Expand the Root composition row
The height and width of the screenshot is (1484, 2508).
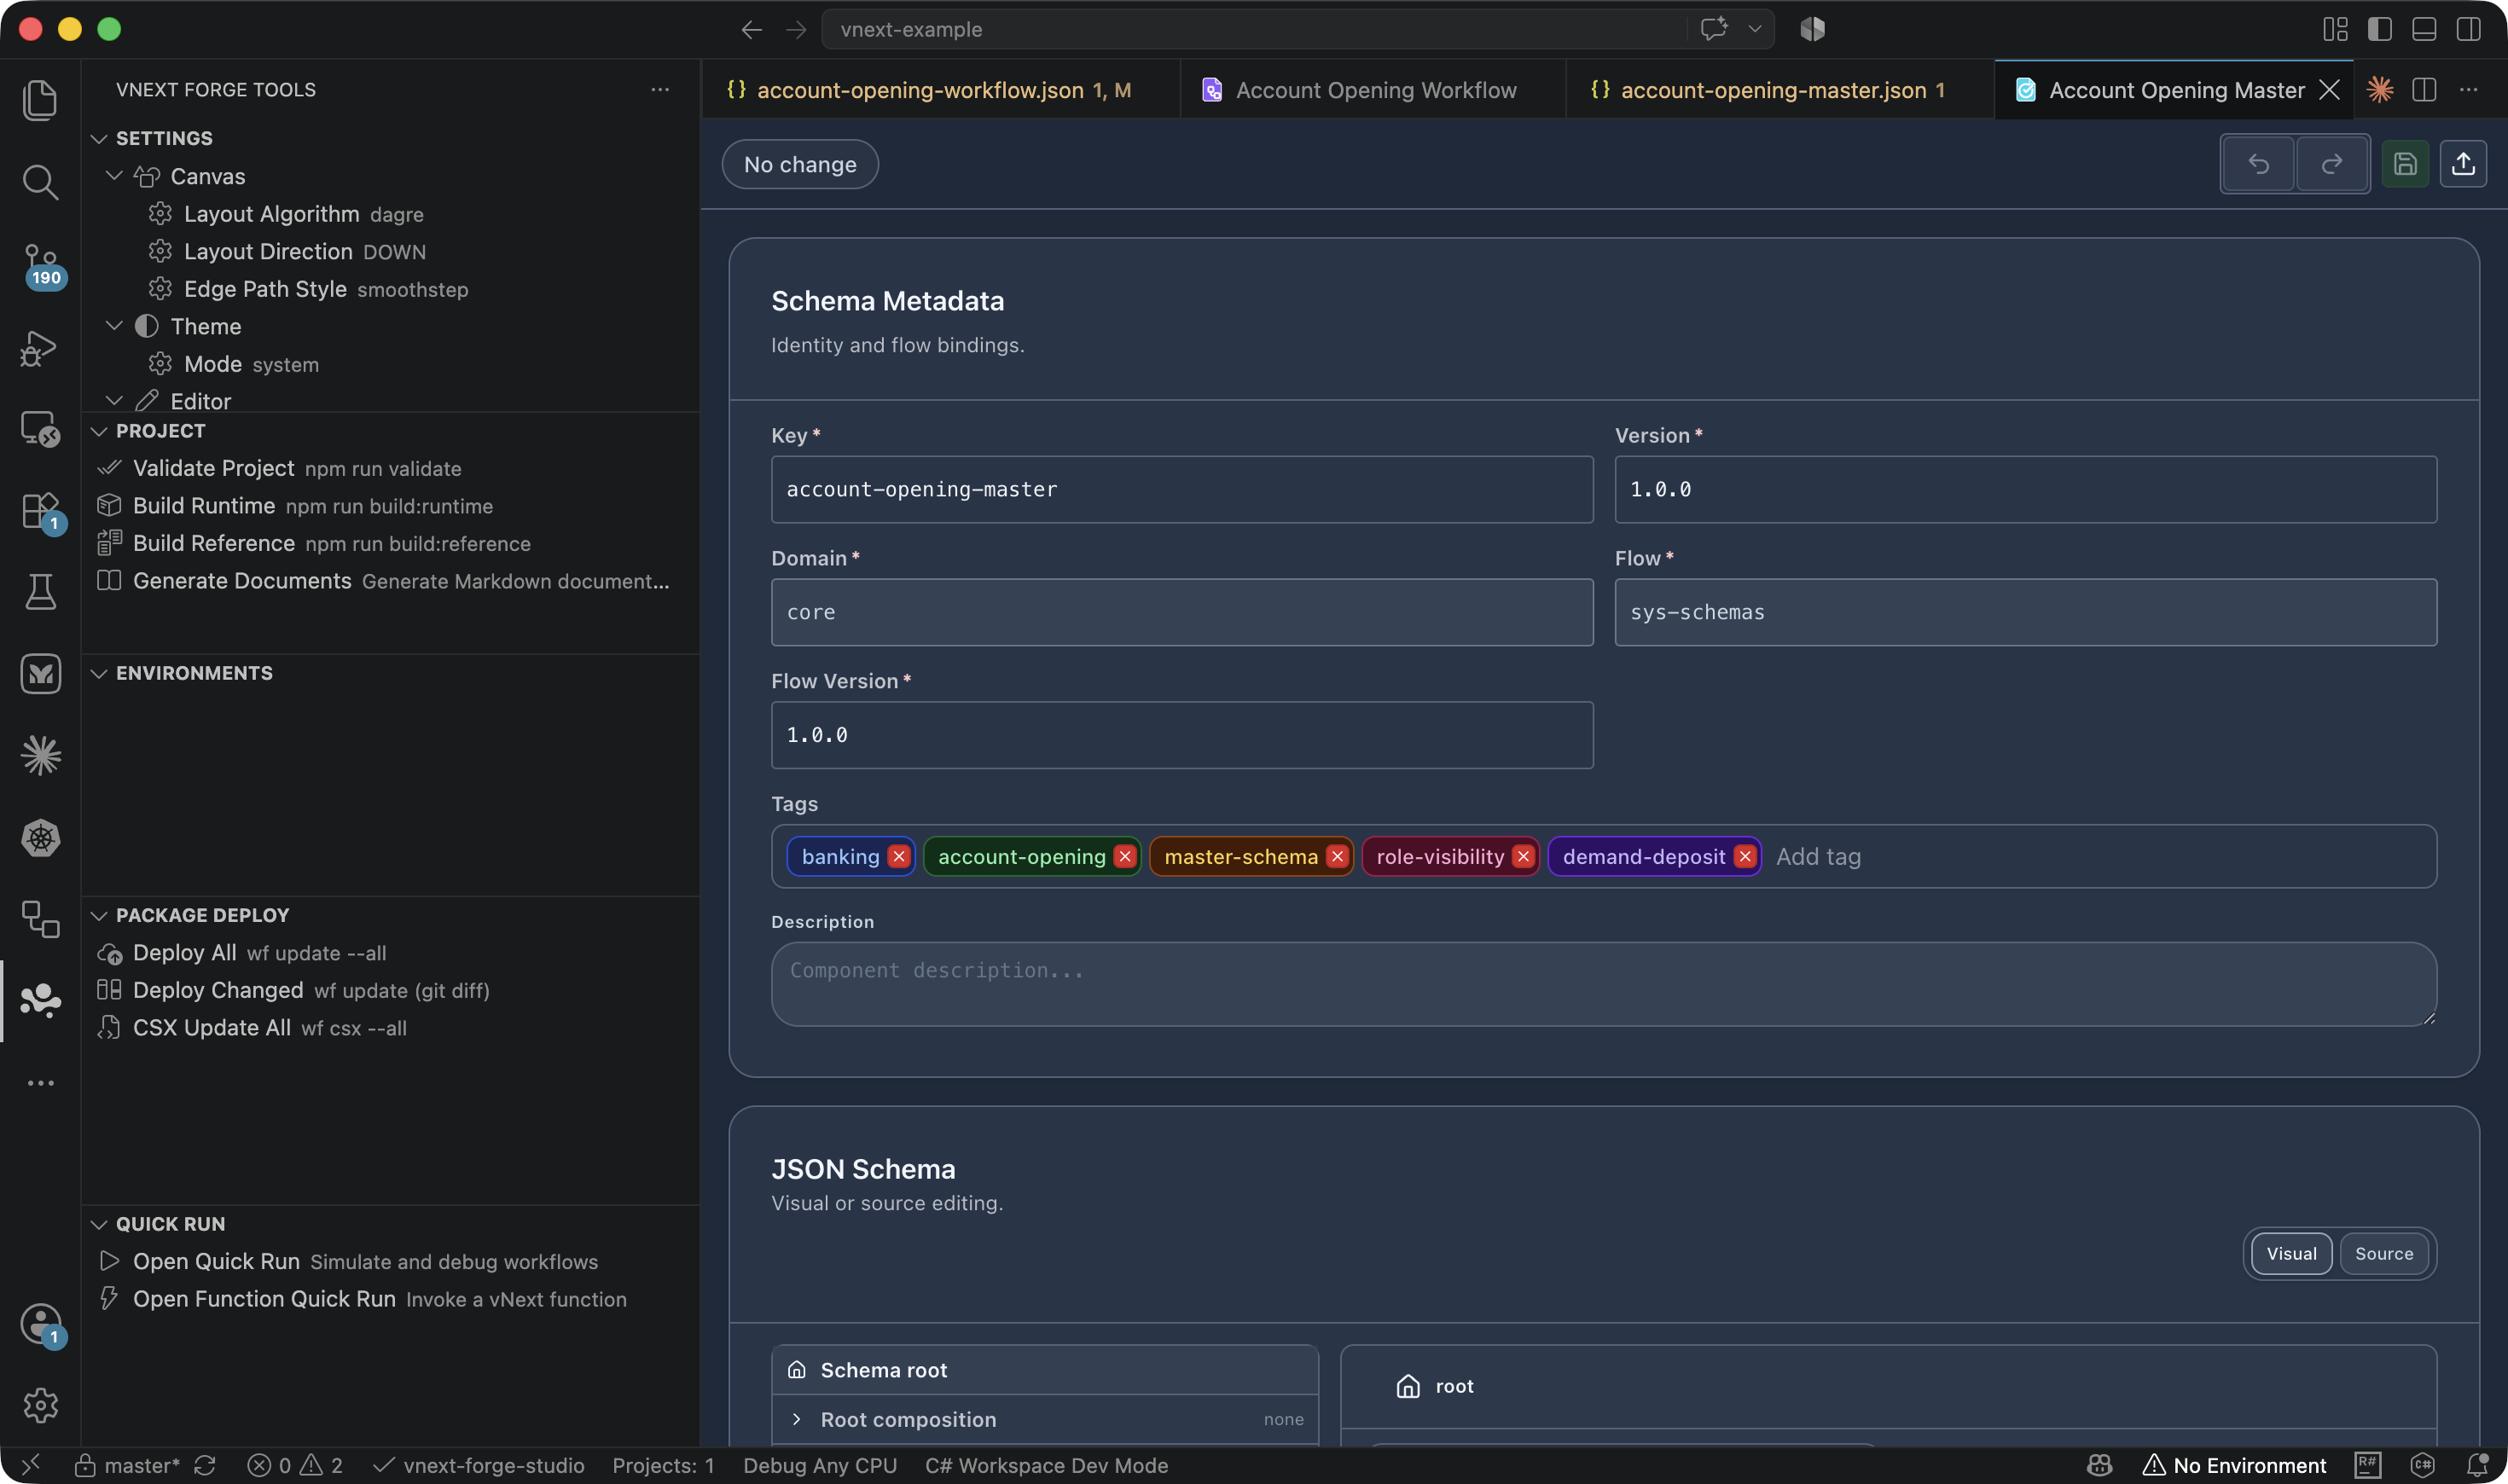click(1045, 1419)
